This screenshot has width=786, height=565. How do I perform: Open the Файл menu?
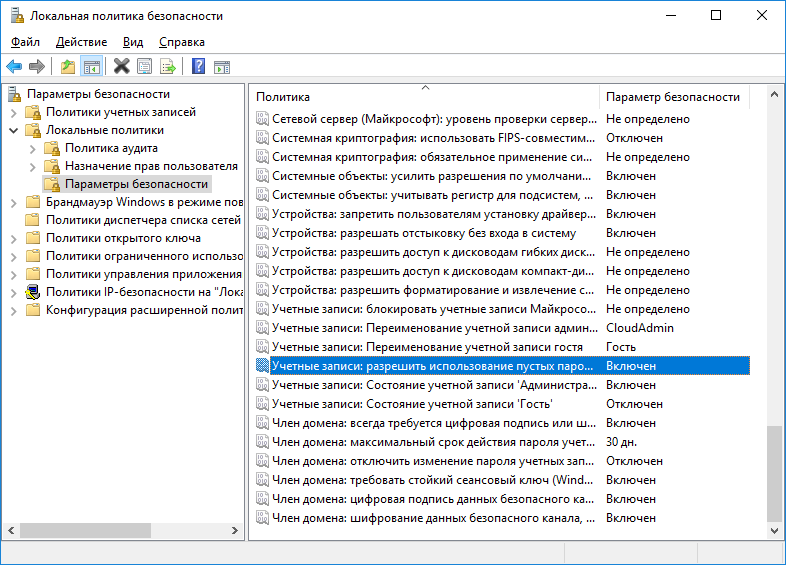coord(25,42)
